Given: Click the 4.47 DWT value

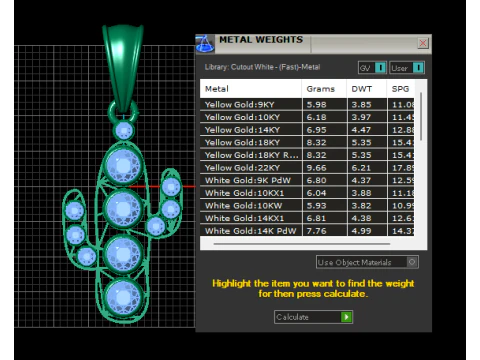Looking at the screenshot, I should click(x=361, y=130).
